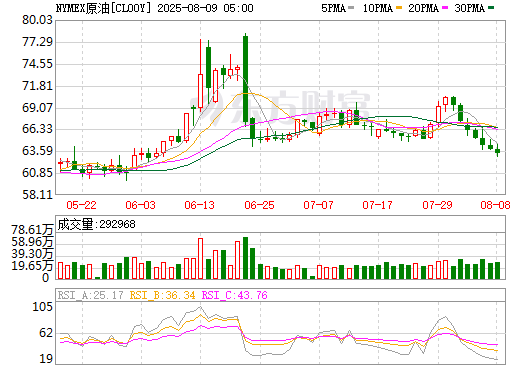Click the 30PMA legend label
The width and height of the screenshot is (520, 365).
469,8
